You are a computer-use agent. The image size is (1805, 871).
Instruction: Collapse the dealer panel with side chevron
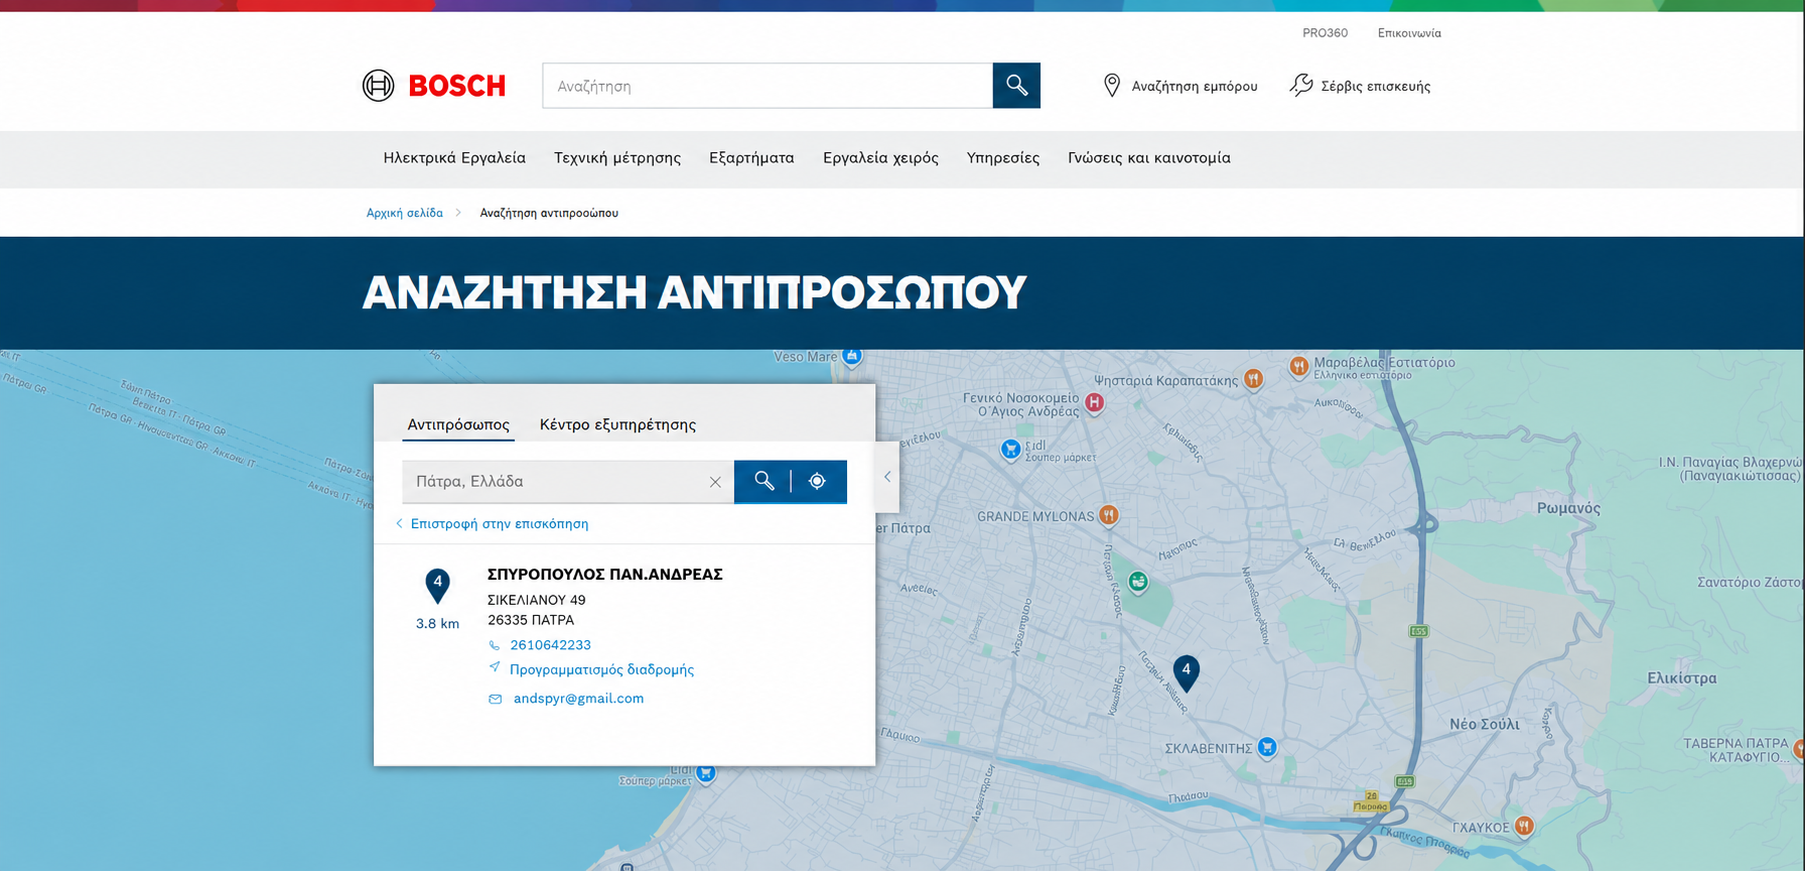(887, 477)
